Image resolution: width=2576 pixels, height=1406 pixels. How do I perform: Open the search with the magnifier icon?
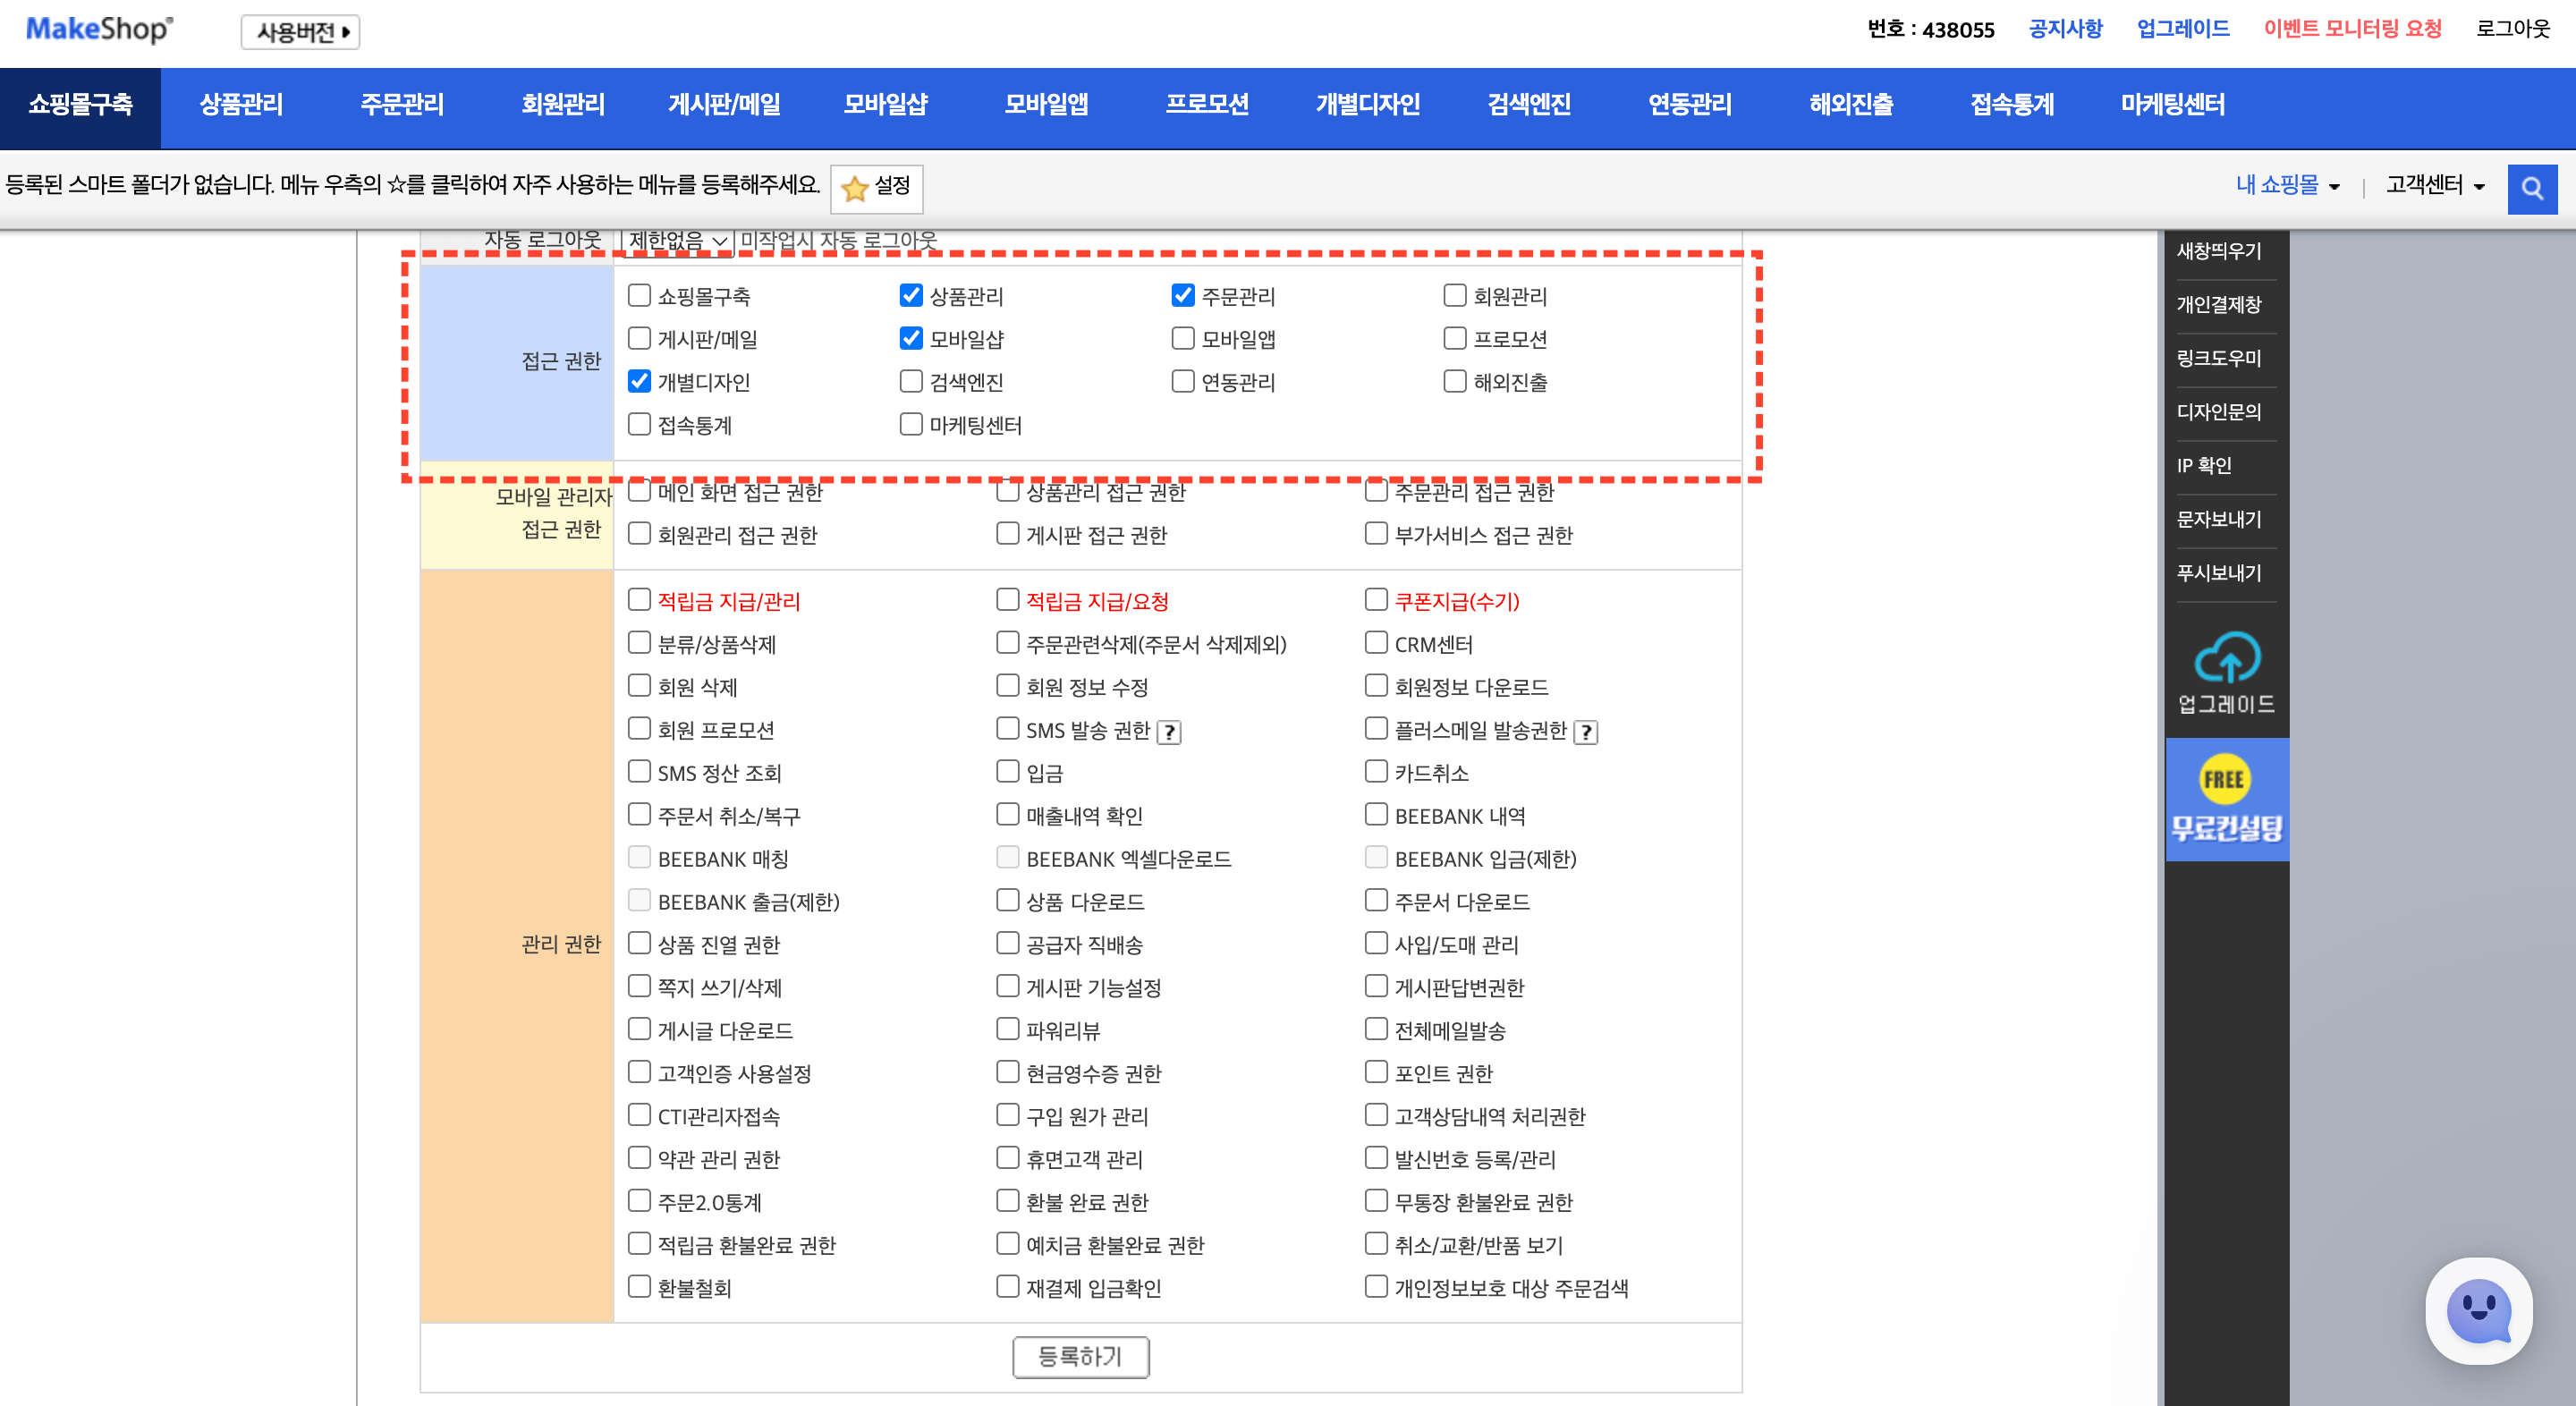pyautogui.click(x=2532, y=186)
